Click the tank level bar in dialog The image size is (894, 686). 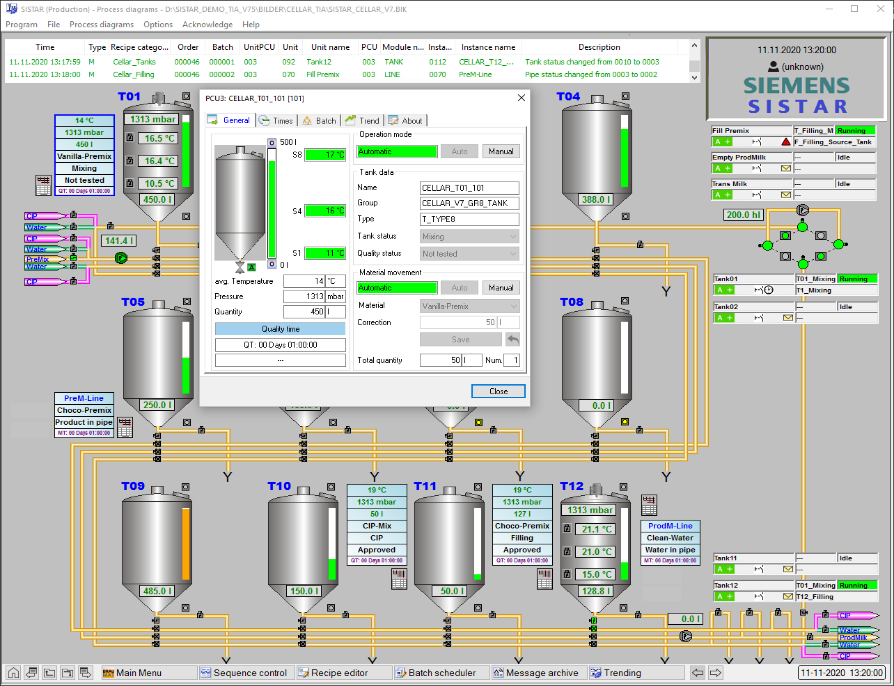[x=272, y=204]
